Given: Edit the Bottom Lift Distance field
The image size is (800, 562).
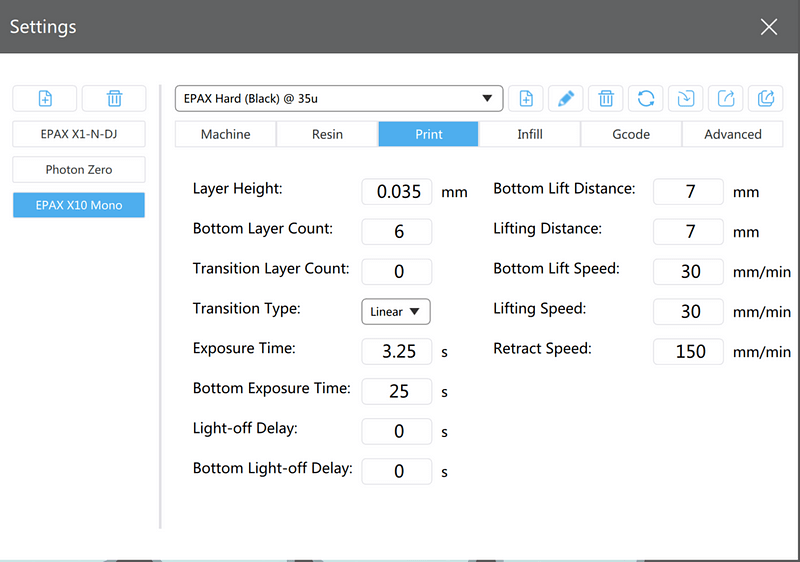Looking at the screenshot, I should (688, 192).
